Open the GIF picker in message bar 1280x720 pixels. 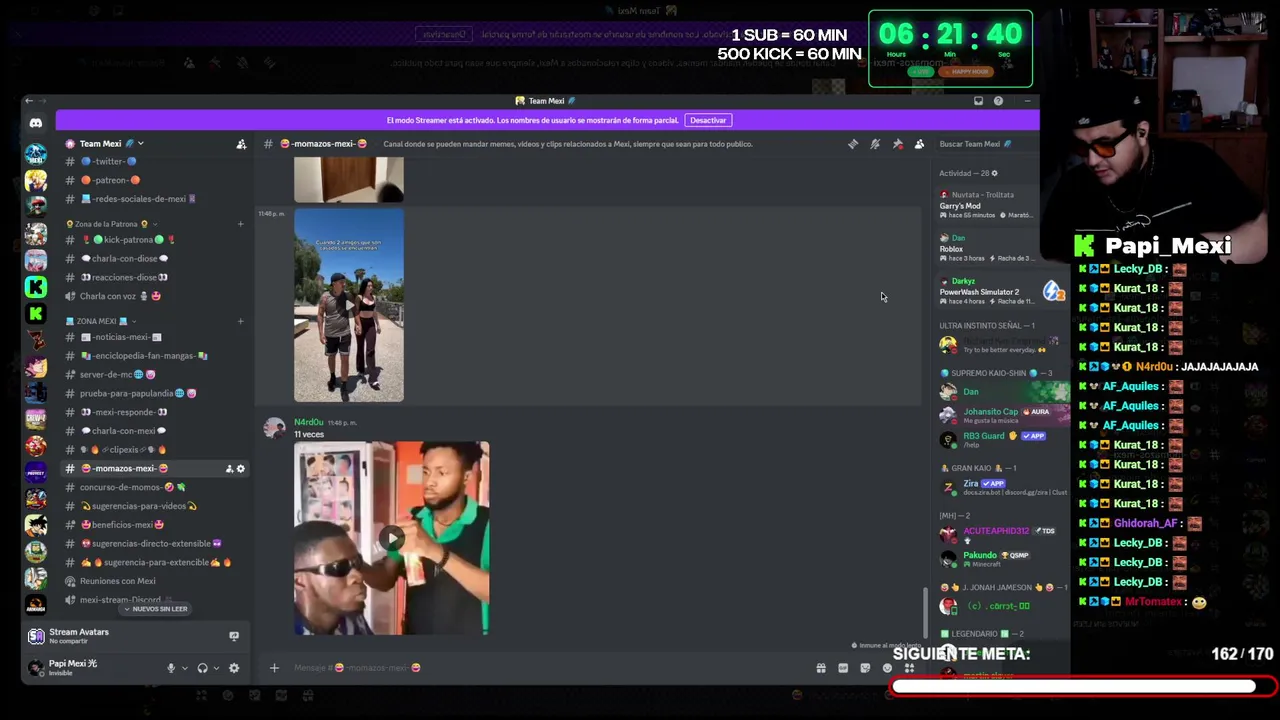pyautogui.click(x=843, y=668)
